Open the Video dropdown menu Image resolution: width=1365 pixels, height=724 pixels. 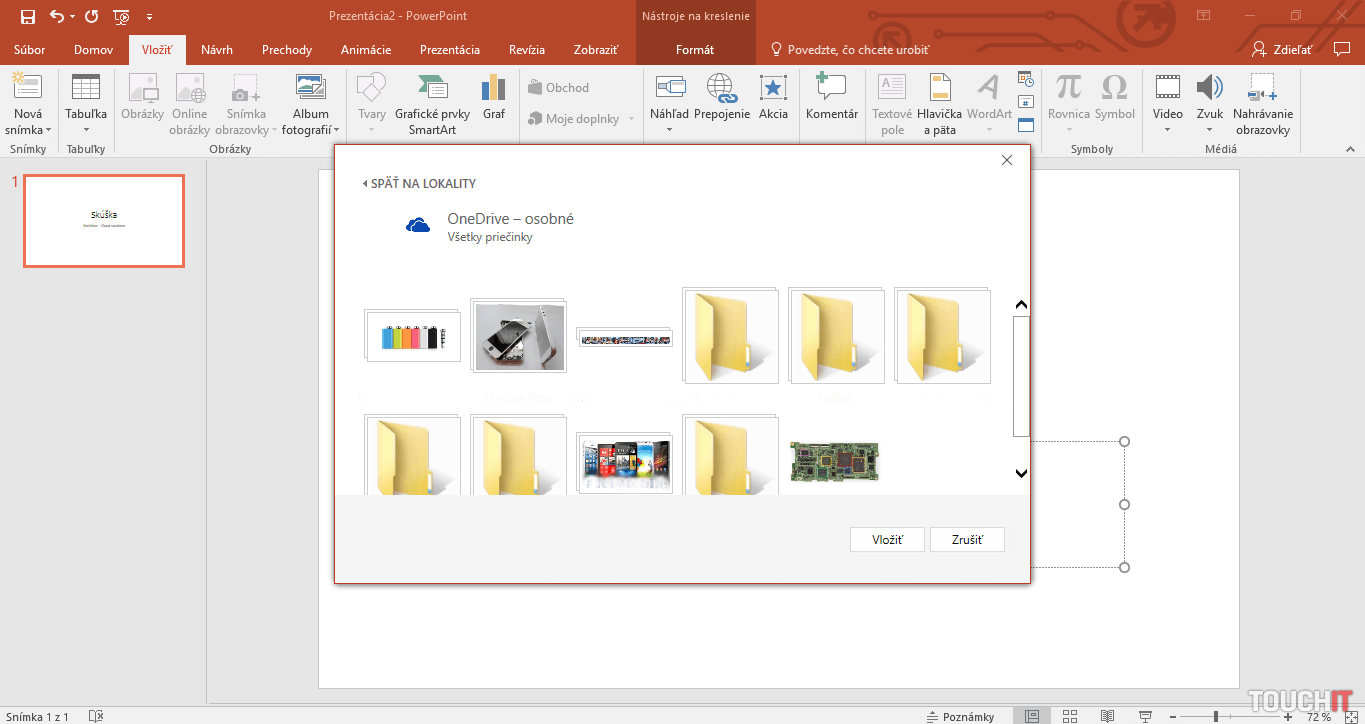pyautogui.click(x=1167, y=130)
